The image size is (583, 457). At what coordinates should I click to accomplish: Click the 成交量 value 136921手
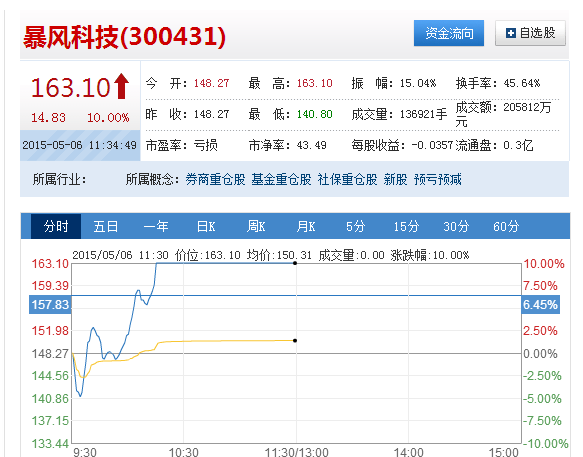coord(423,114)
